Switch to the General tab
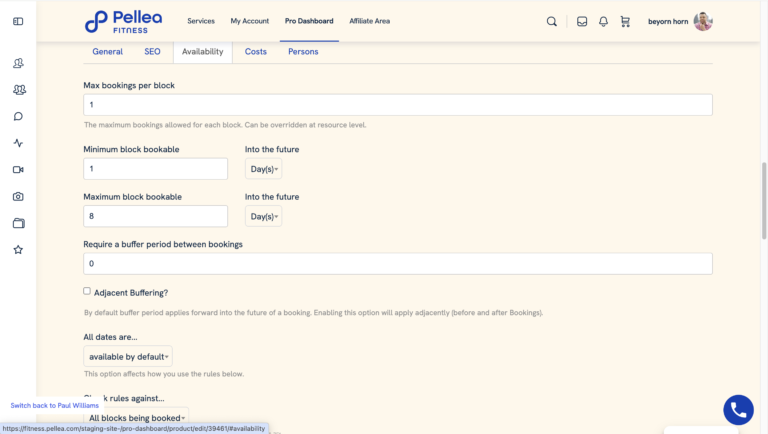This screenshot has width=768, height=434. click(x=108, y=51)
